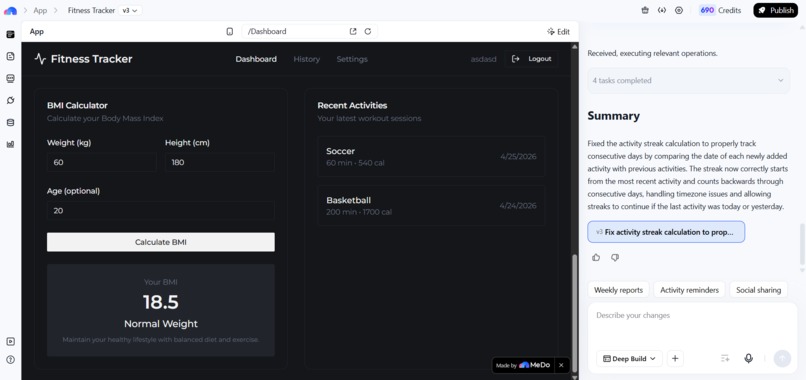The width and height of the screenshot is (806, 380).
Task: Click the Made by MeDo badge
Action: 523,365
